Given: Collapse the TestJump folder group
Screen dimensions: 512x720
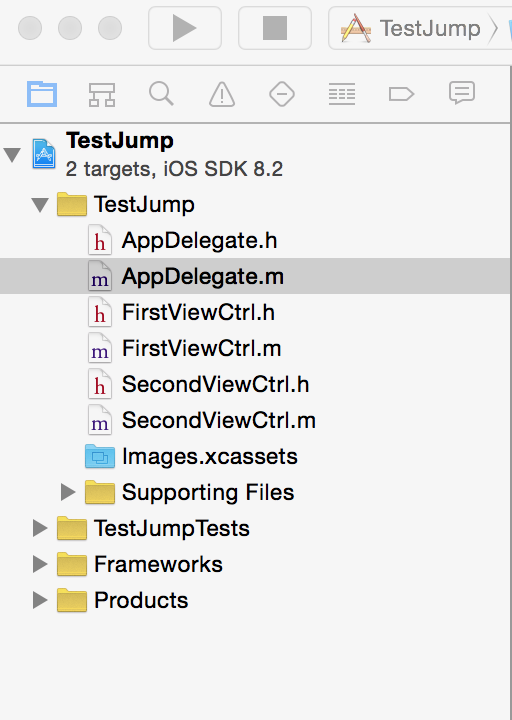Looking at the screenshot, I should point(40,205).
